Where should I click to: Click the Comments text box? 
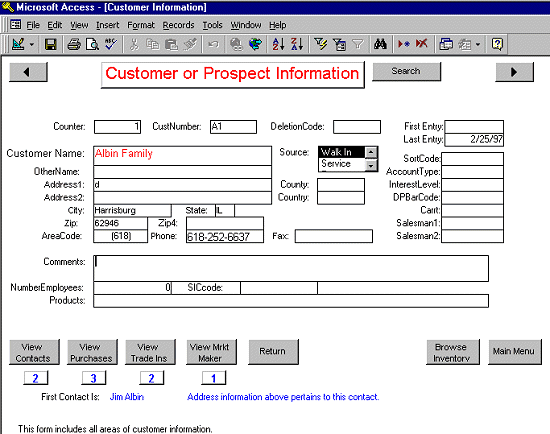pos(291,268)
